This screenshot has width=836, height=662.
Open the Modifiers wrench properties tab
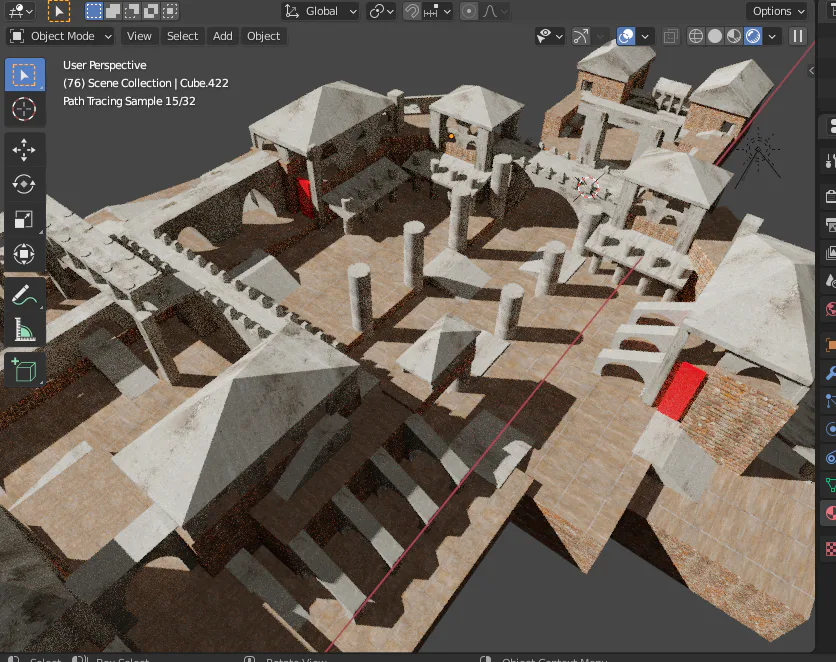(830, 373)
